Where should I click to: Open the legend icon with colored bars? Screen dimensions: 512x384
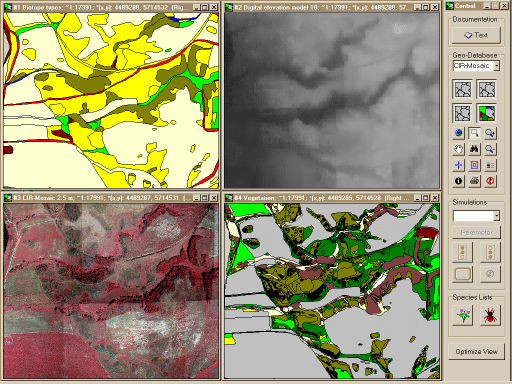pos(490,165)
